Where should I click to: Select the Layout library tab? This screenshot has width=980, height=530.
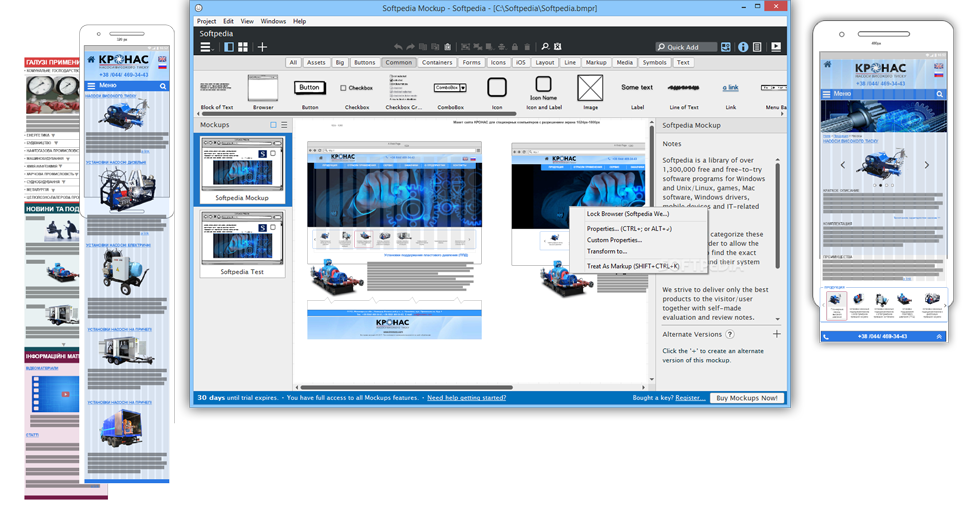point(545,62)
